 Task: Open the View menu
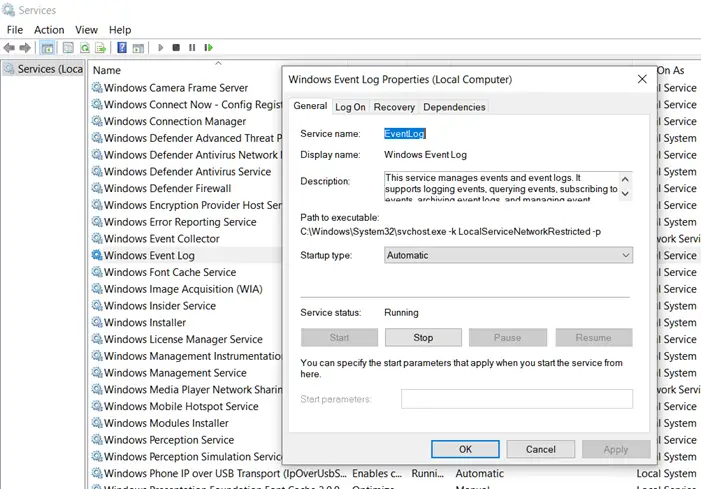coord(86,30)
